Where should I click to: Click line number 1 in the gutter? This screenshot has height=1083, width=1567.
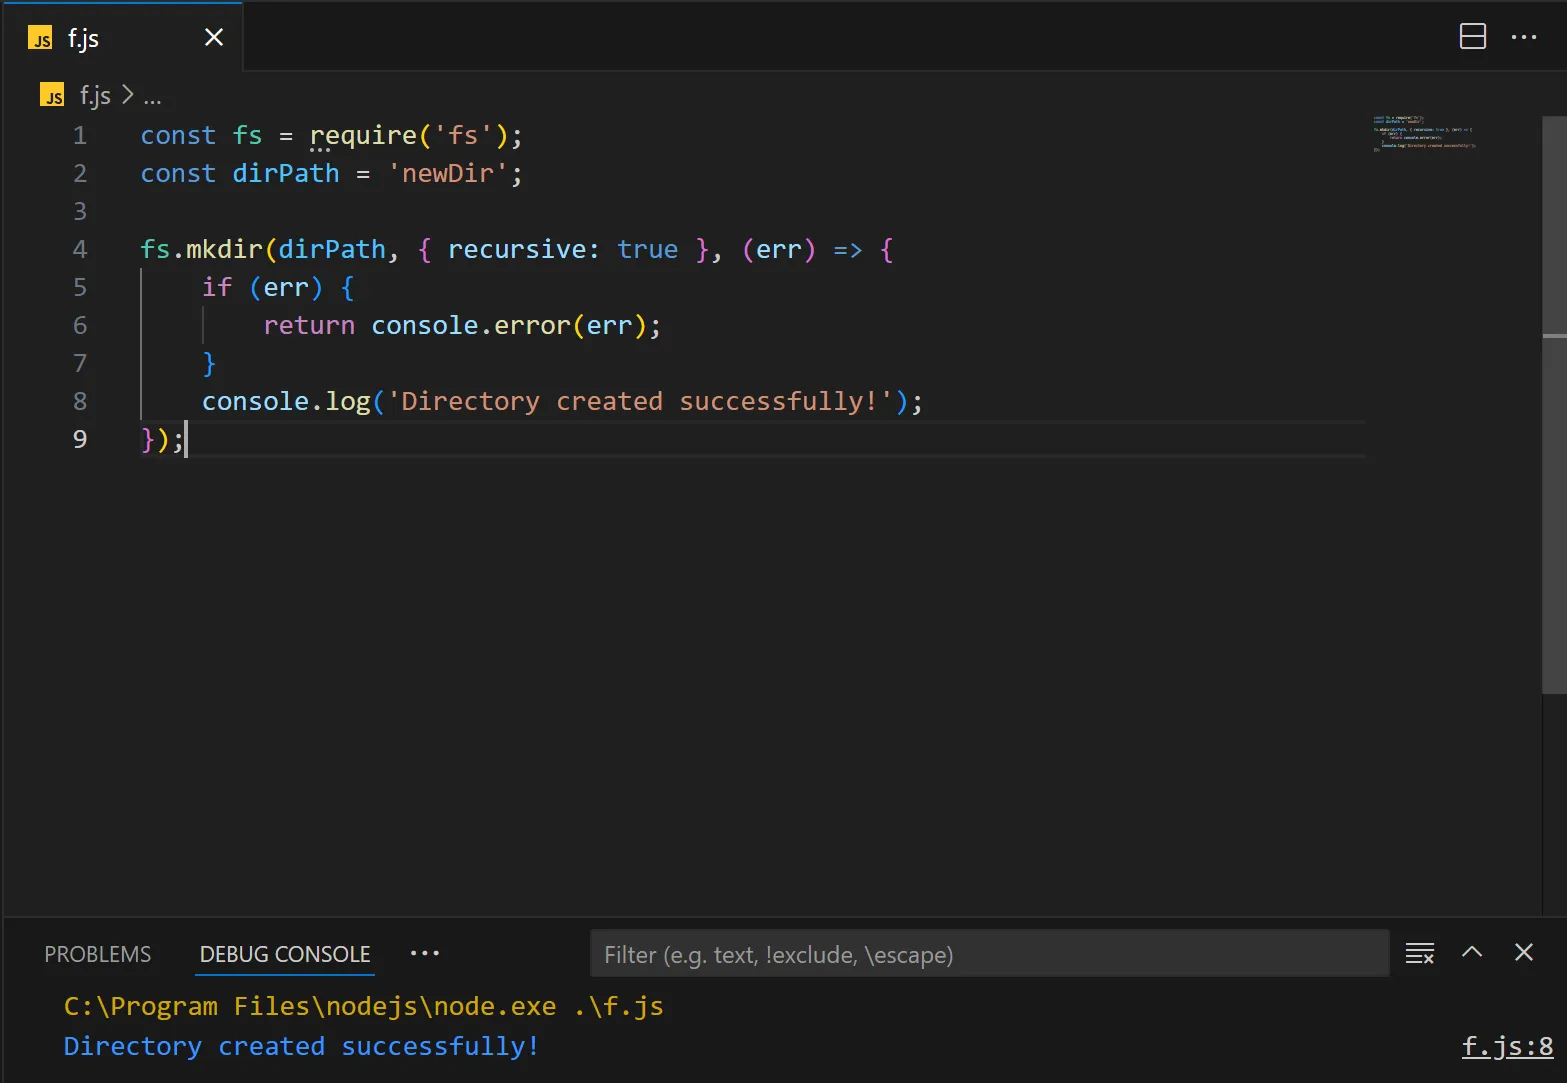point(80,135)
